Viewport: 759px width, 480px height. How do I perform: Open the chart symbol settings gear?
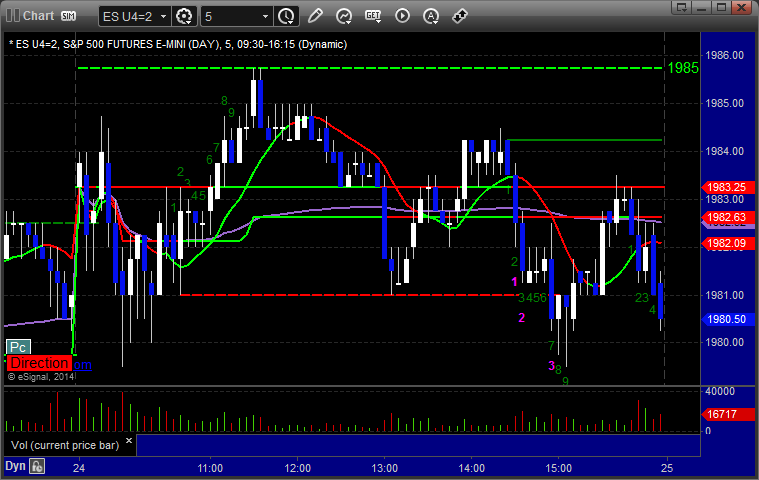pyautogui.click(x=184, y=16)
